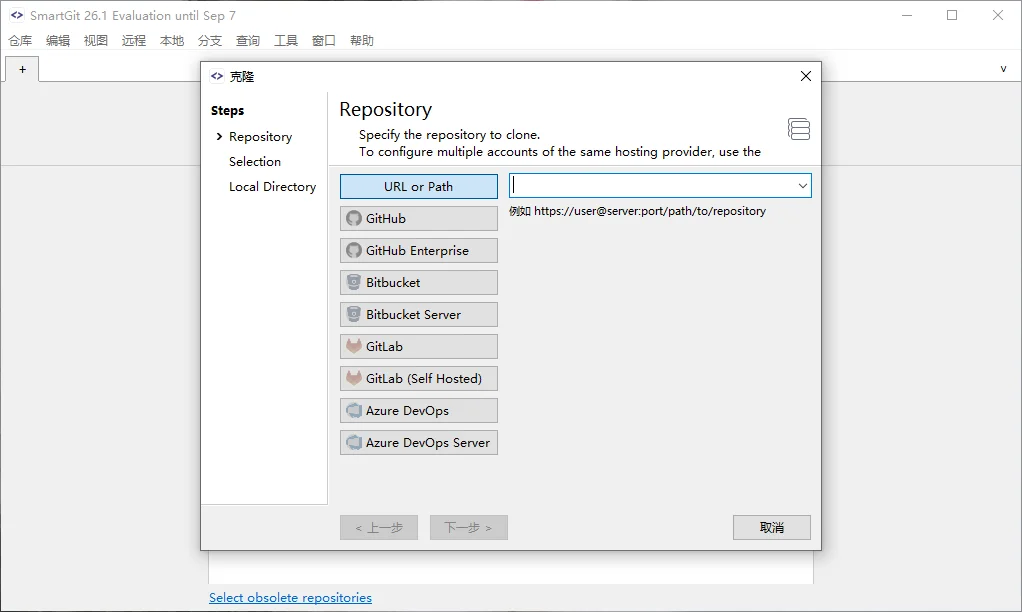Viewport: 1022px width, 612px height.
Task: Choose the GitLab fox icon
Action: tap(354, 346)
